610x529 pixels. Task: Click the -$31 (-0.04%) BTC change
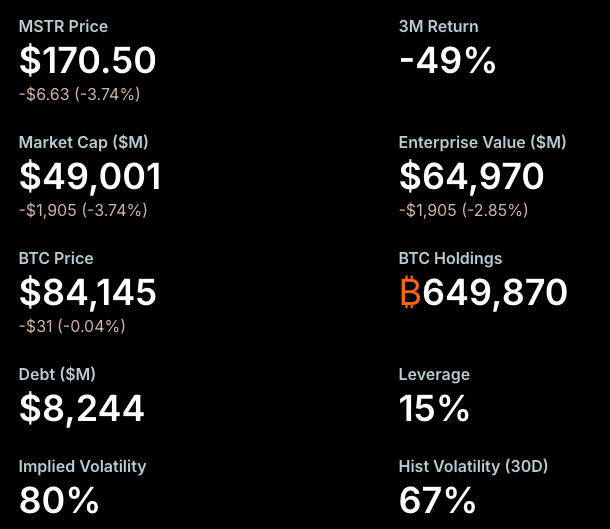[72, 326]
